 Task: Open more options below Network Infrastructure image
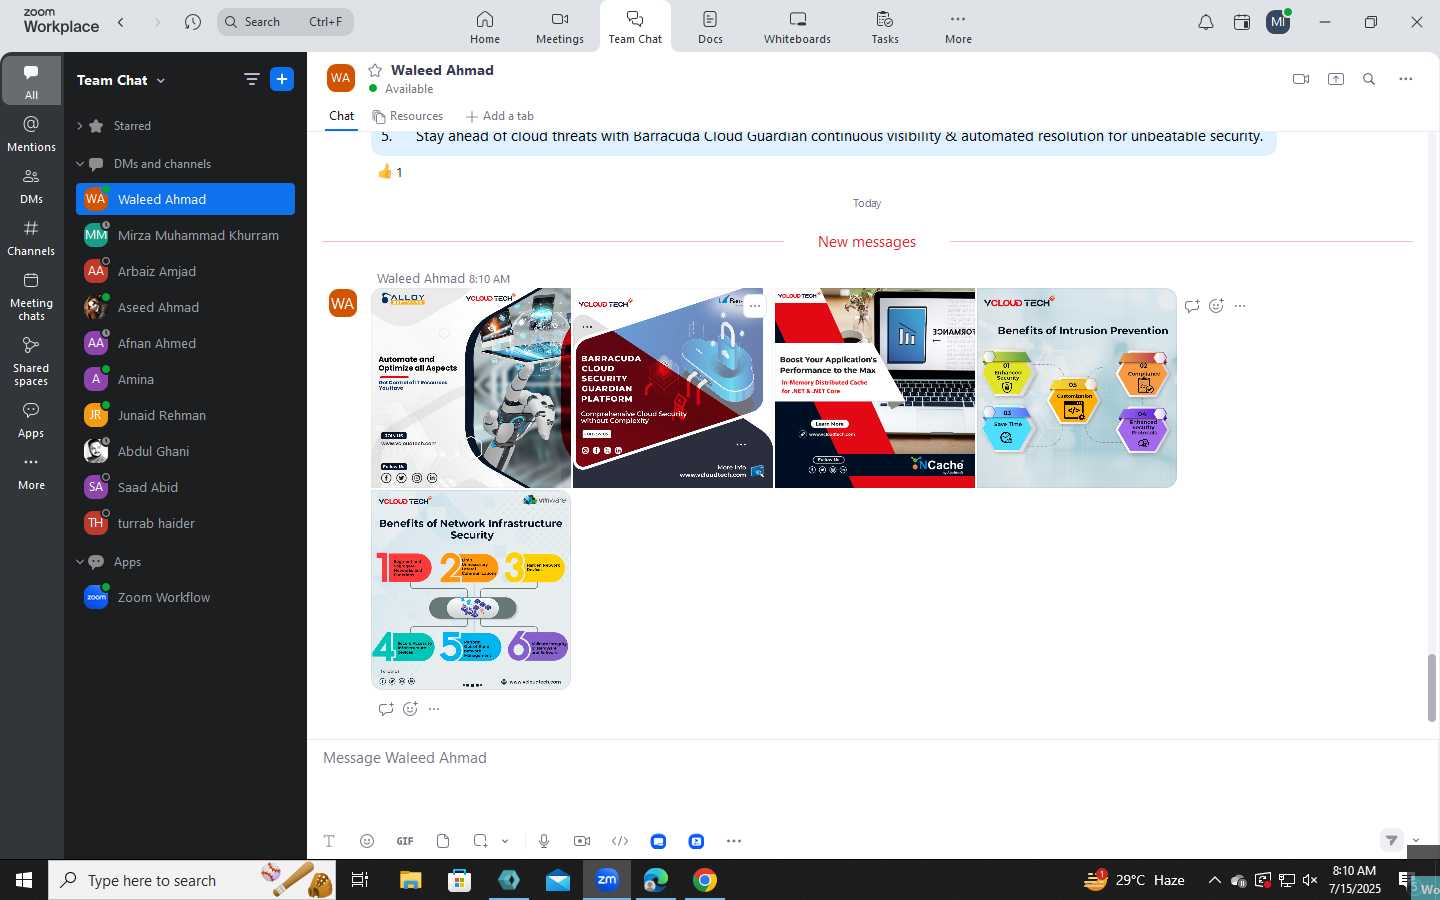pyautogui.click(x=434, y=709)
